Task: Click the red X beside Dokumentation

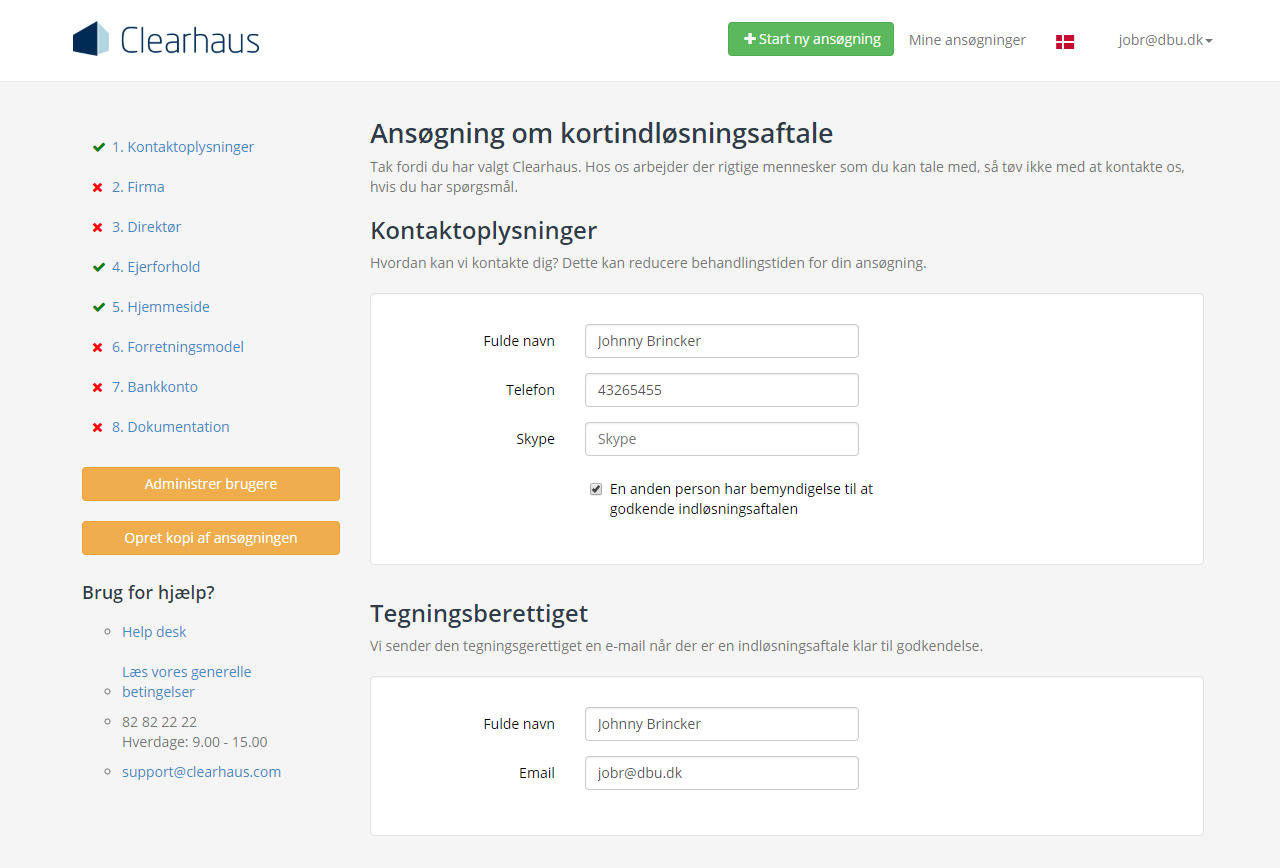Action: [98, 427]
